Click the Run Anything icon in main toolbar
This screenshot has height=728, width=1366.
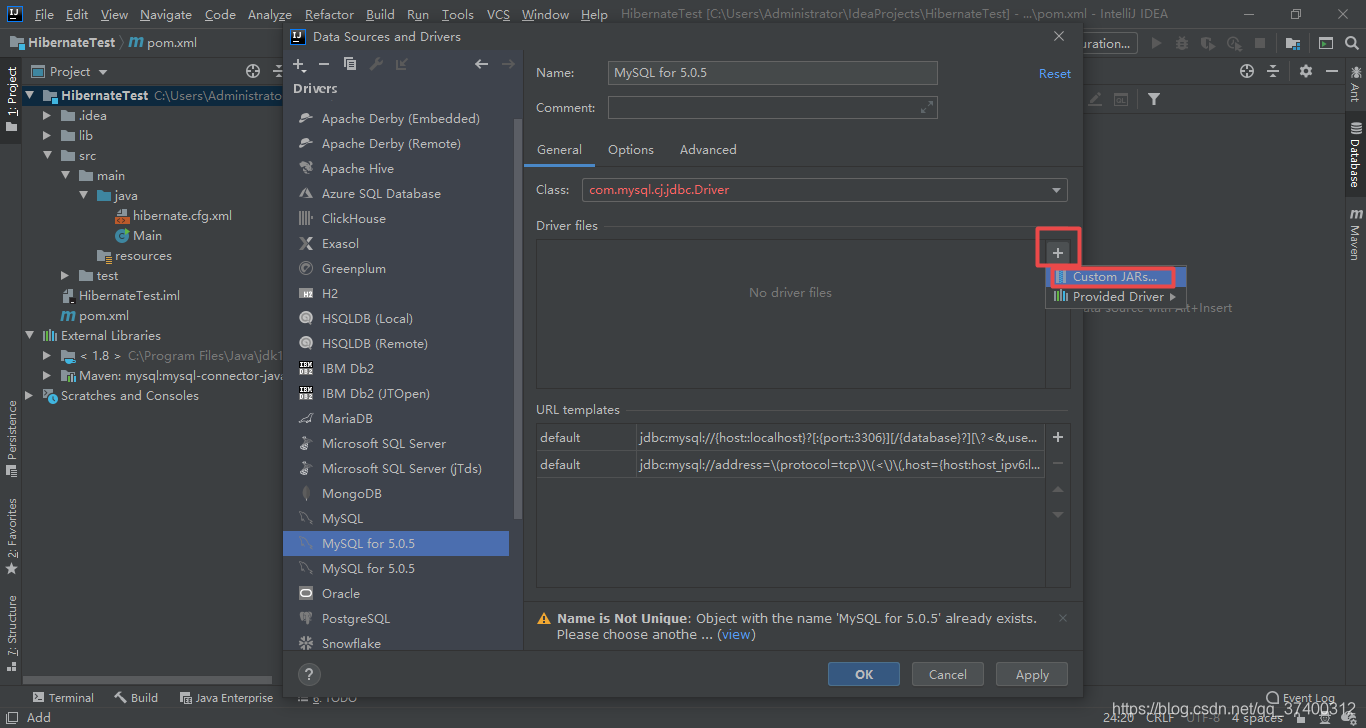(1325, 43)
